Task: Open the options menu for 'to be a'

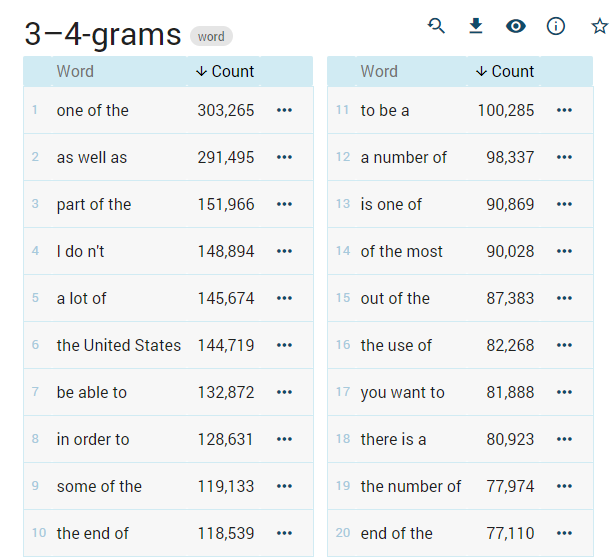Action: tap(564, 110)
